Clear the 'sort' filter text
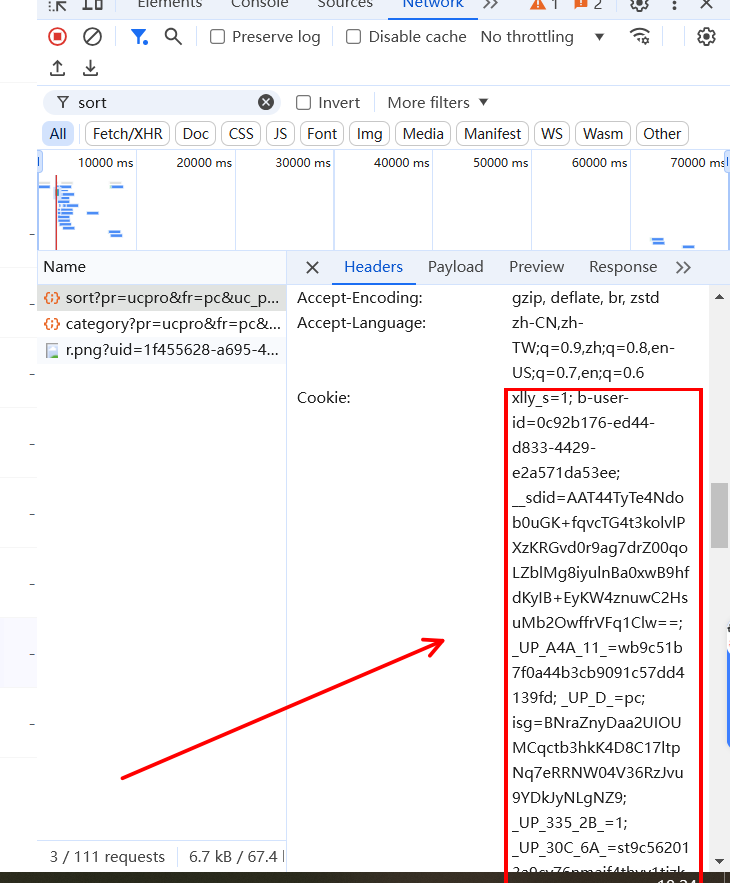The width and height of the screenshot is (730, 883). pyautogui.click(x=266, y=102)
